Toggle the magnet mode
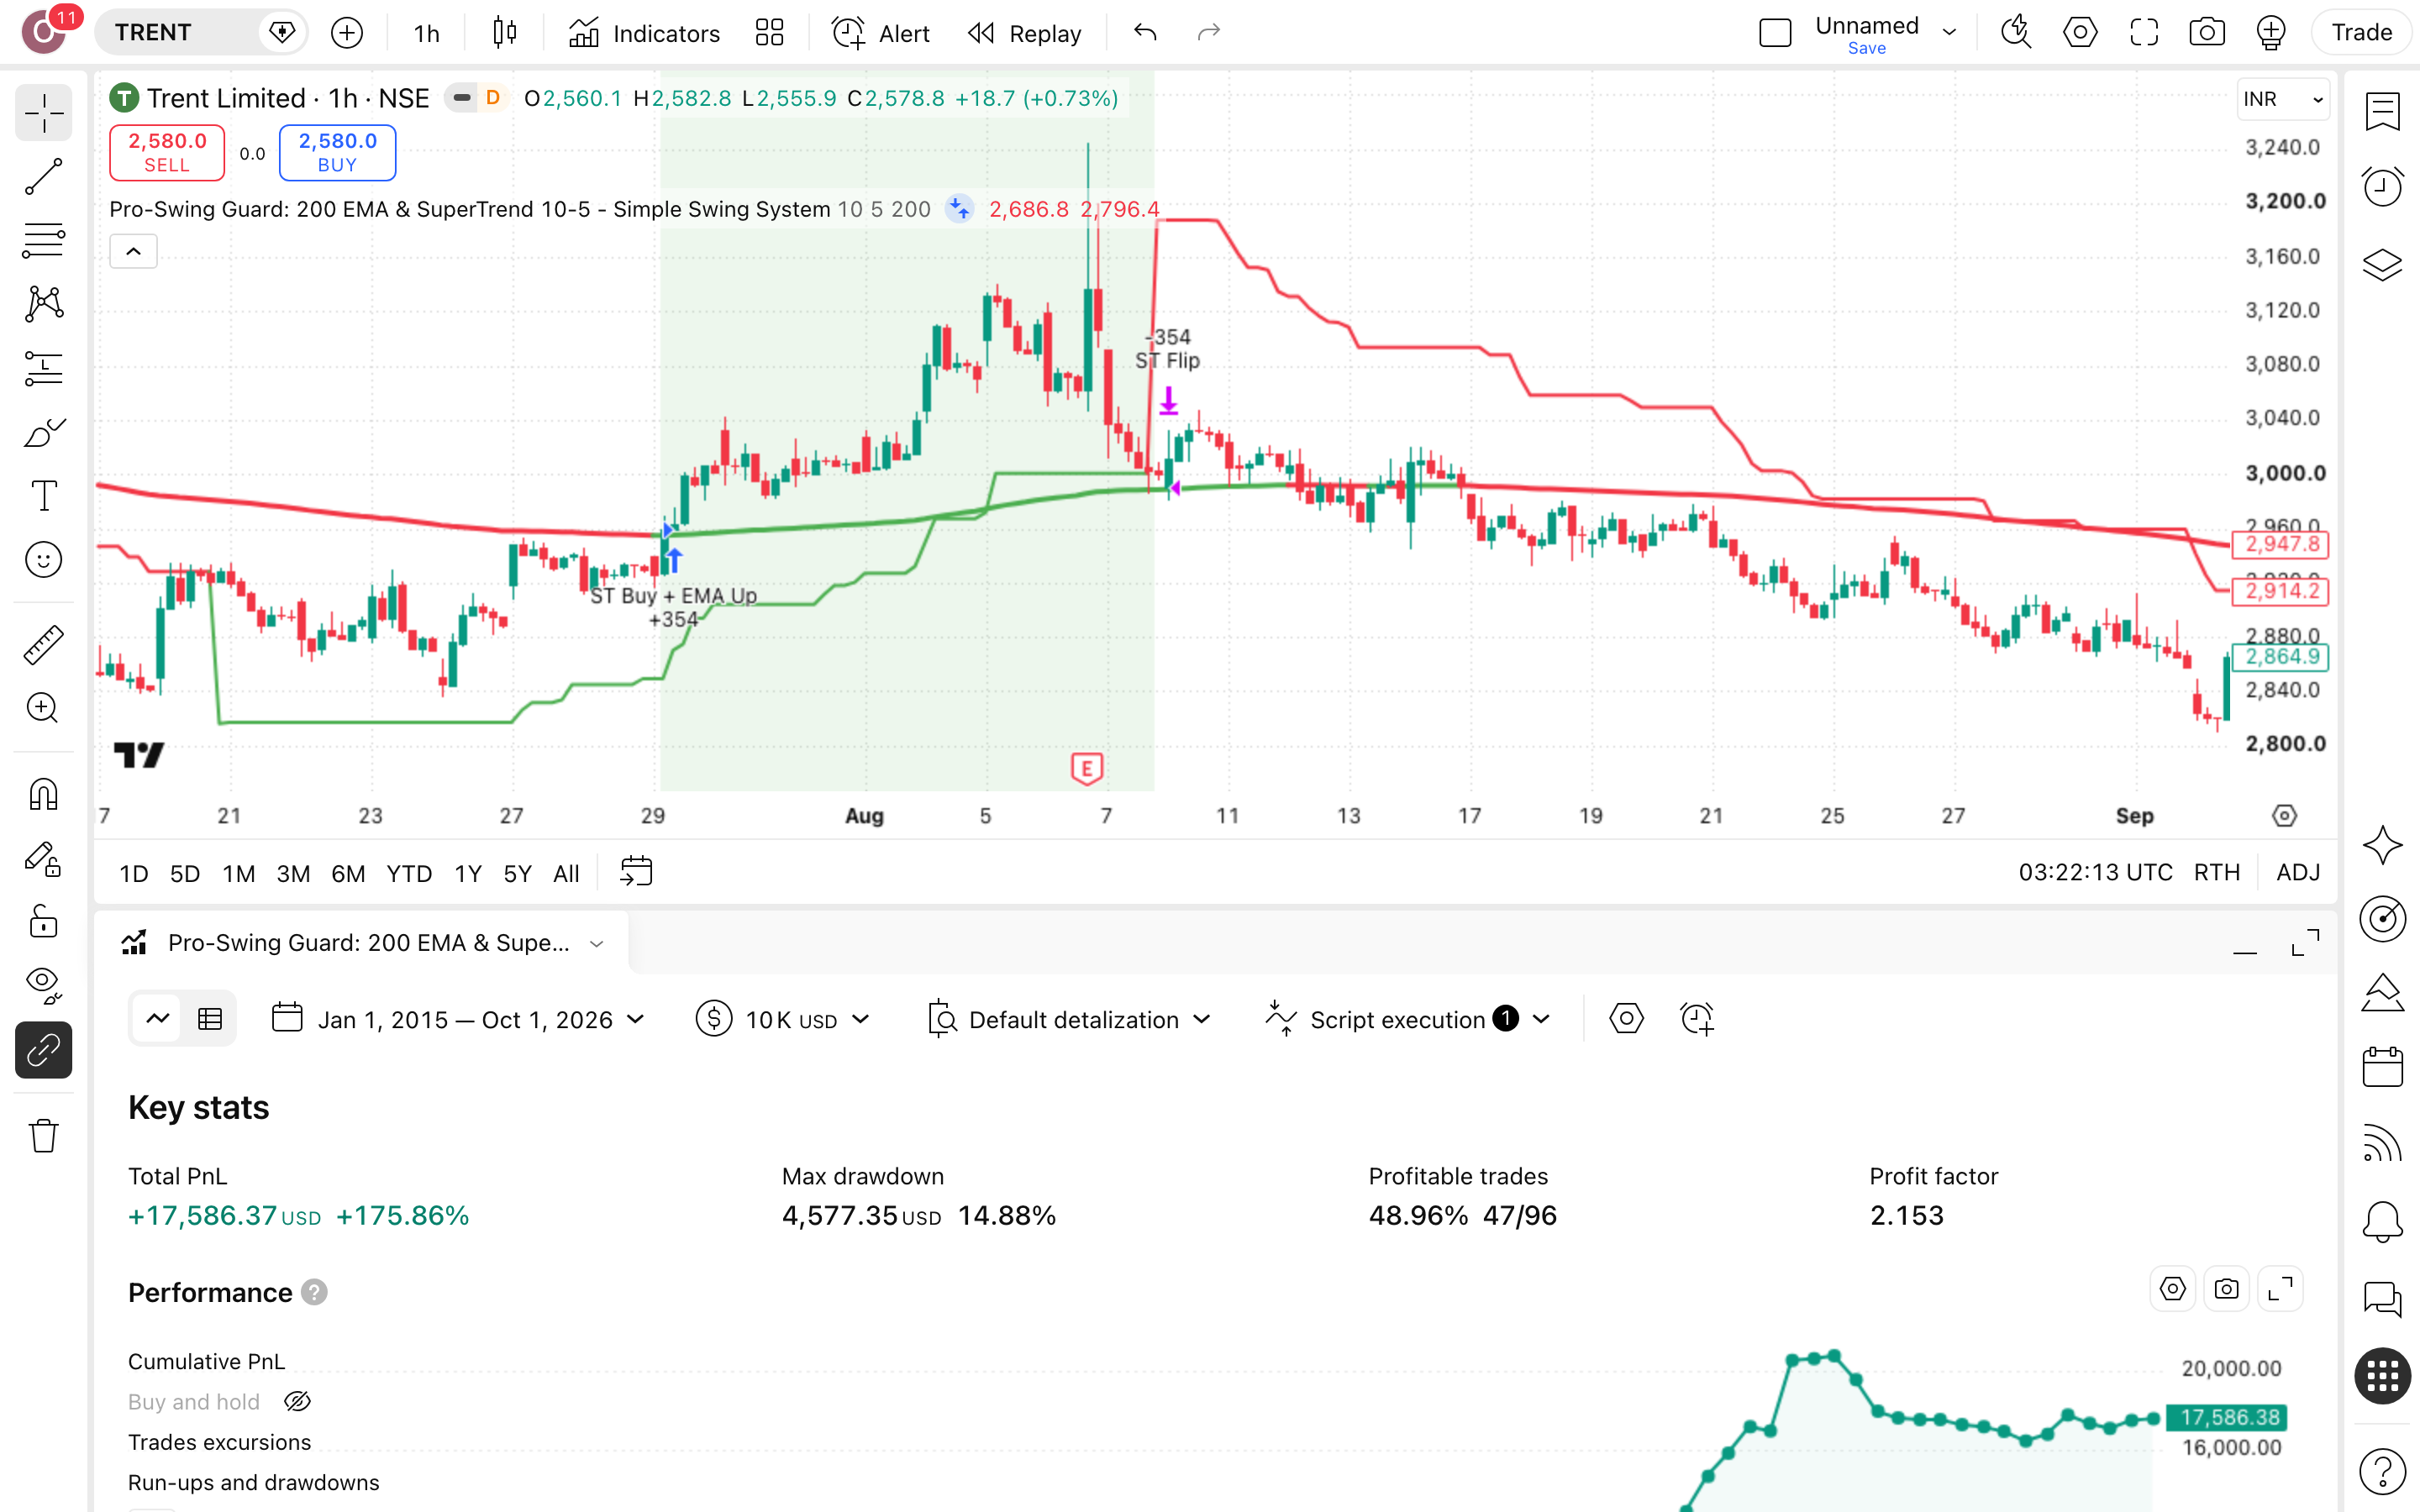Image resolution: width=2420 pixels, height=1512 pixels. point(43,795)
